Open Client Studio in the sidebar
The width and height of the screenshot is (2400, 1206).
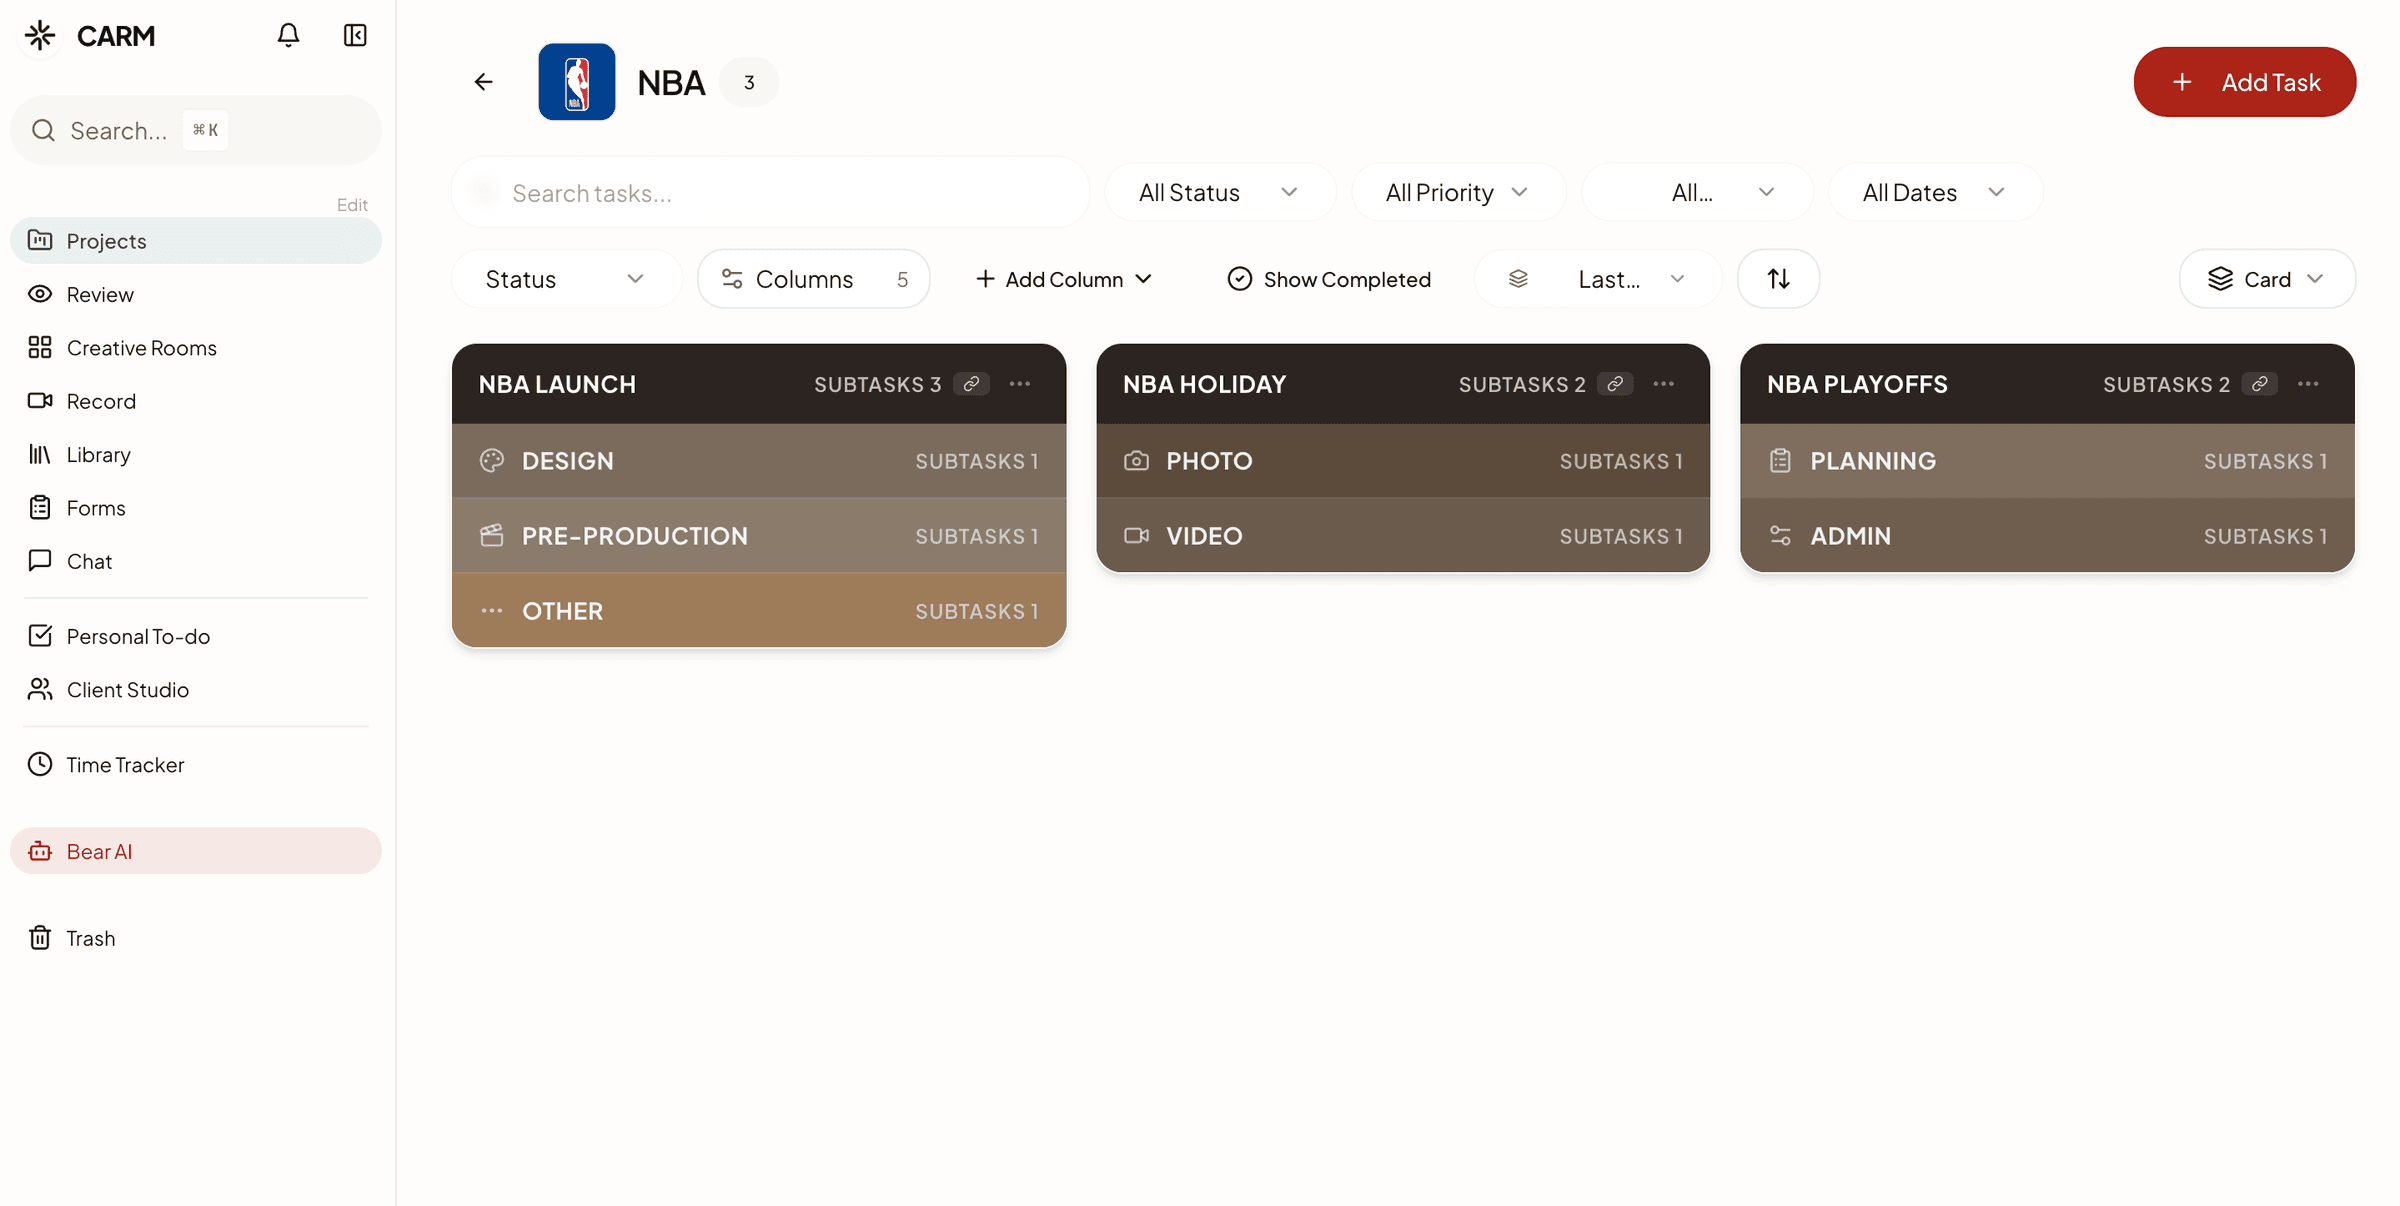click(x=196, y=689)
